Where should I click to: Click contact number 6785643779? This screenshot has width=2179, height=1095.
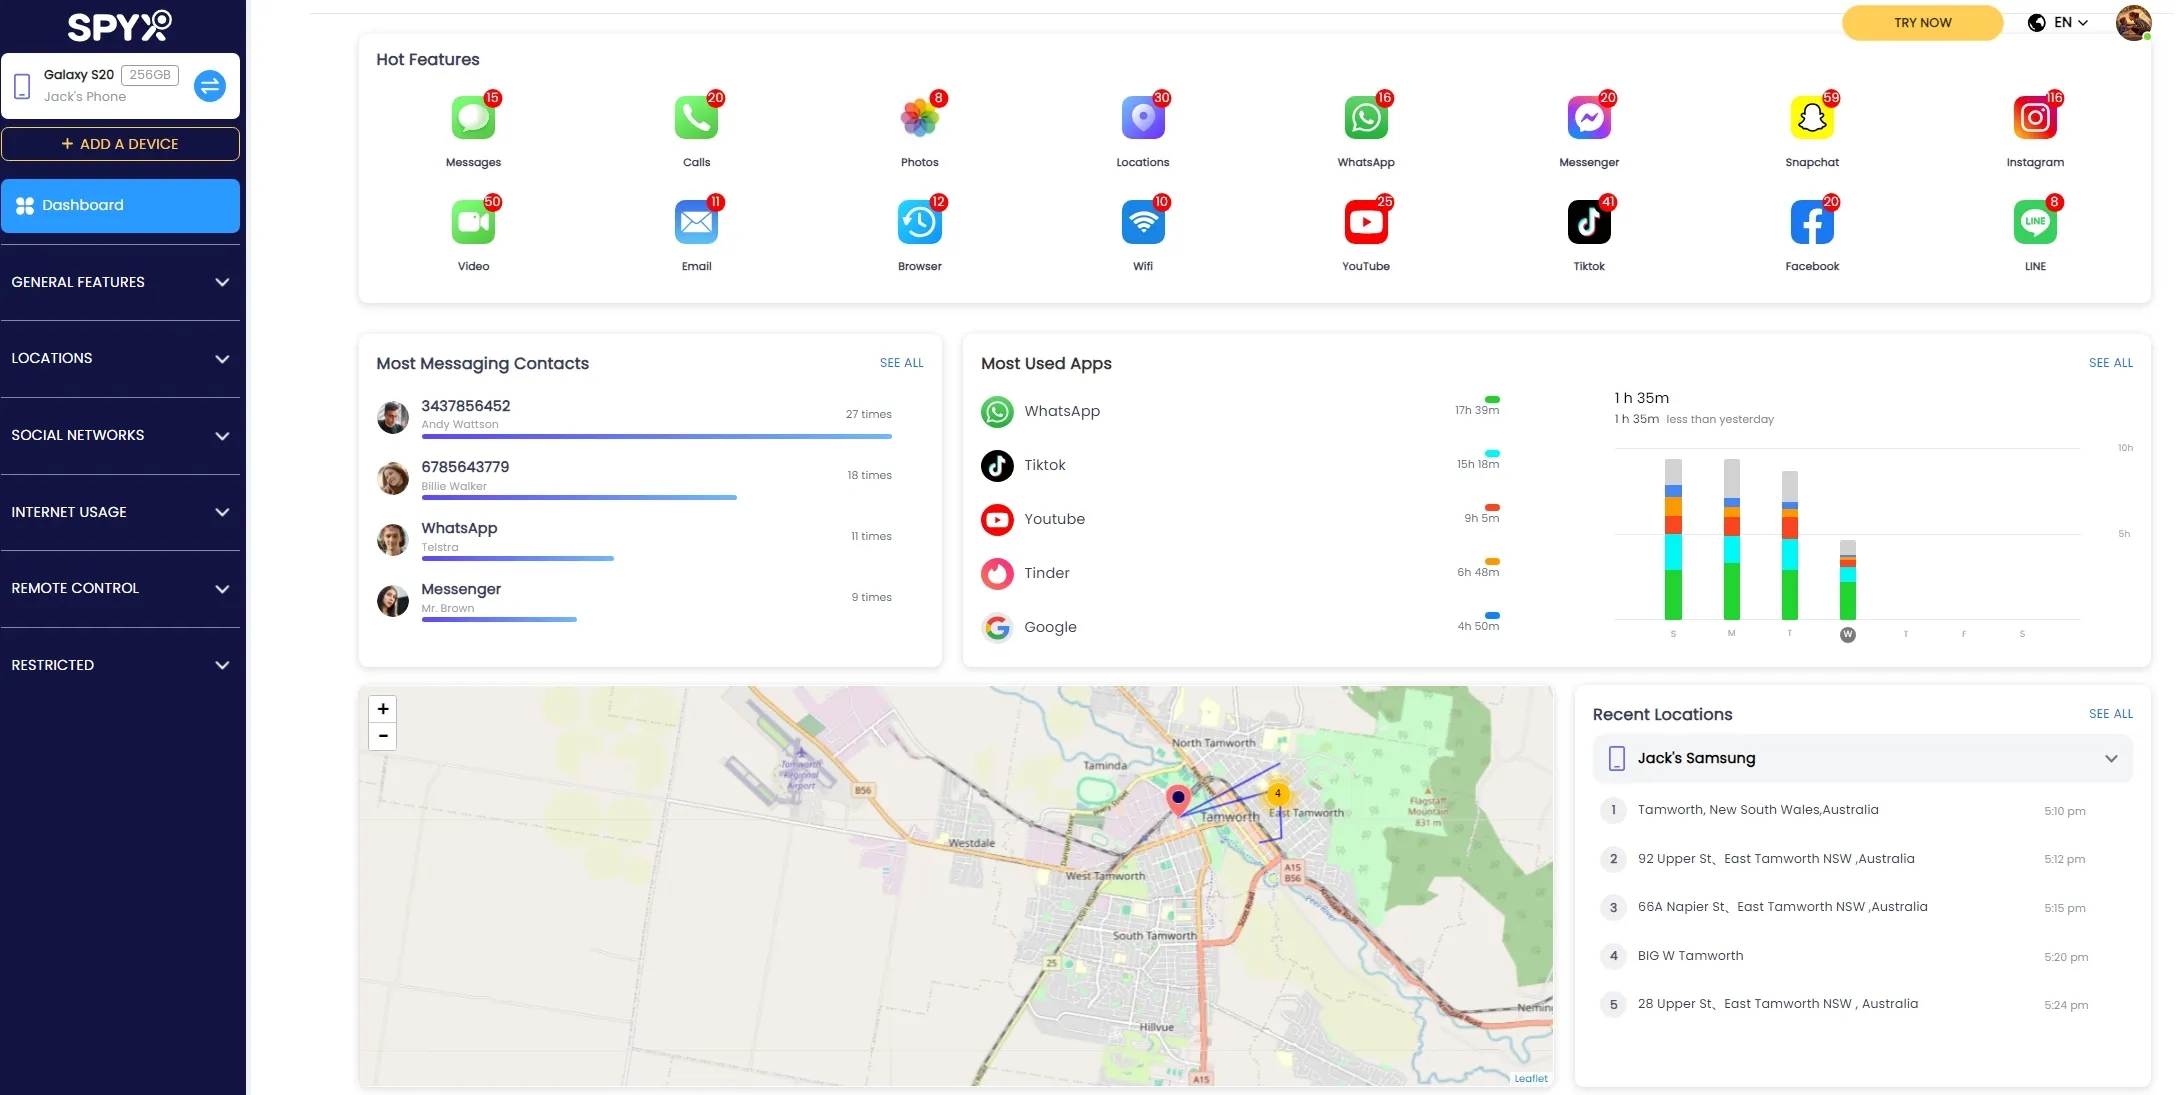click(x=465, y=467)
